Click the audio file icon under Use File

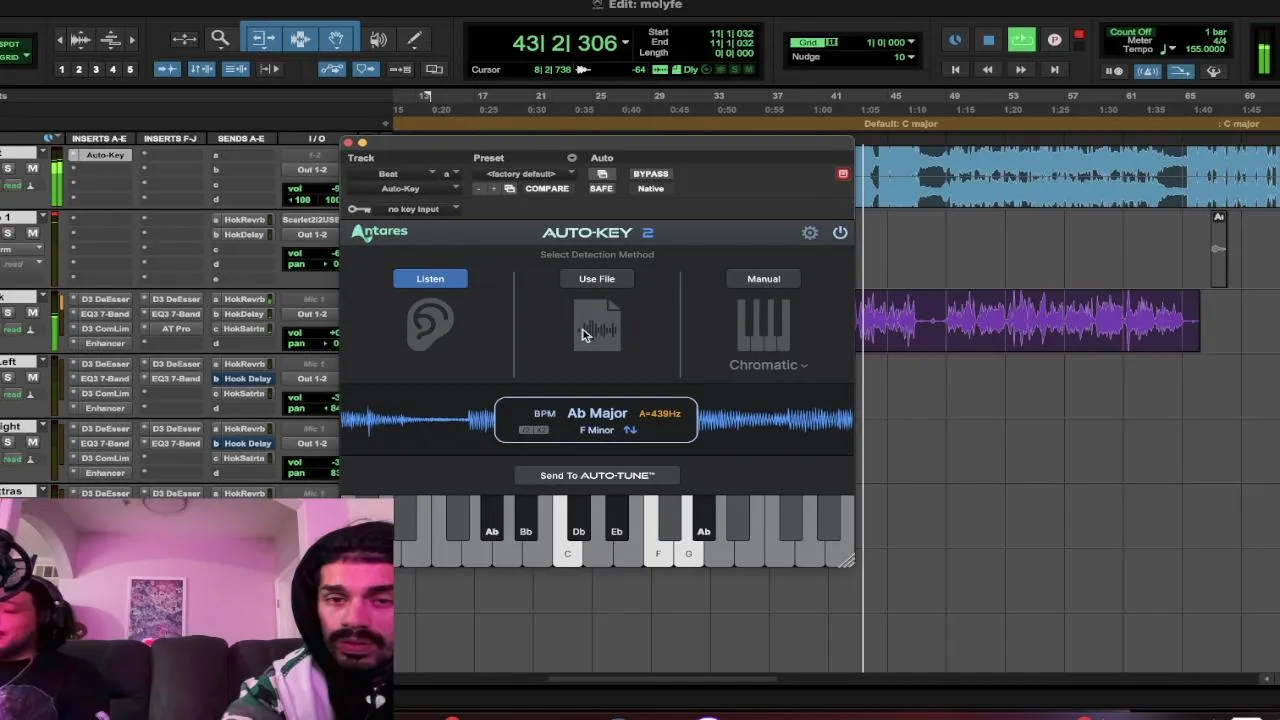point(597,325)
